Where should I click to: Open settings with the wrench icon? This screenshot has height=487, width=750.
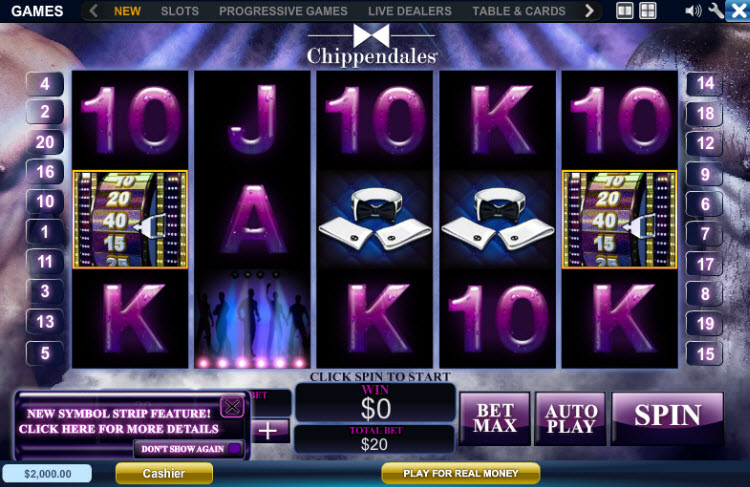tap(716, 11)
